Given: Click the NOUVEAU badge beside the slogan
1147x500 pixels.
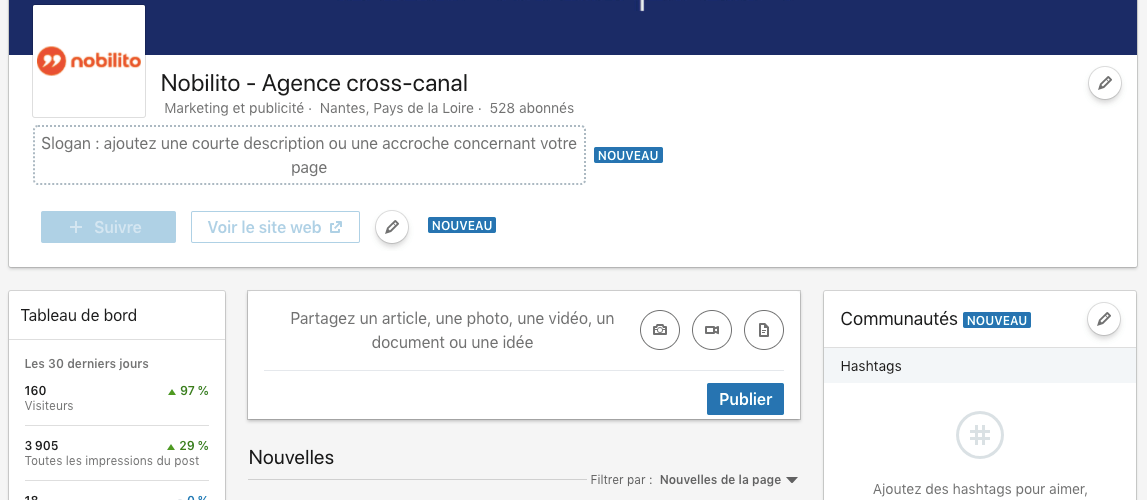Looking at the screenshot, I should point(629,156).
